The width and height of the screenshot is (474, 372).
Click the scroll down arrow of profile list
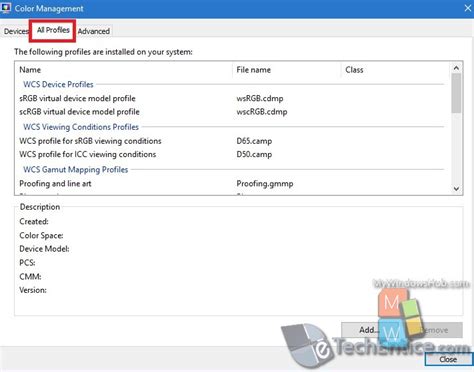tap(456, 188)
